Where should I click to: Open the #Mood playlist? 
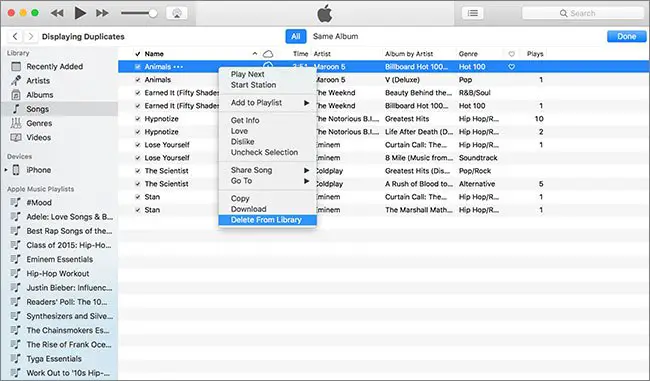39,203
